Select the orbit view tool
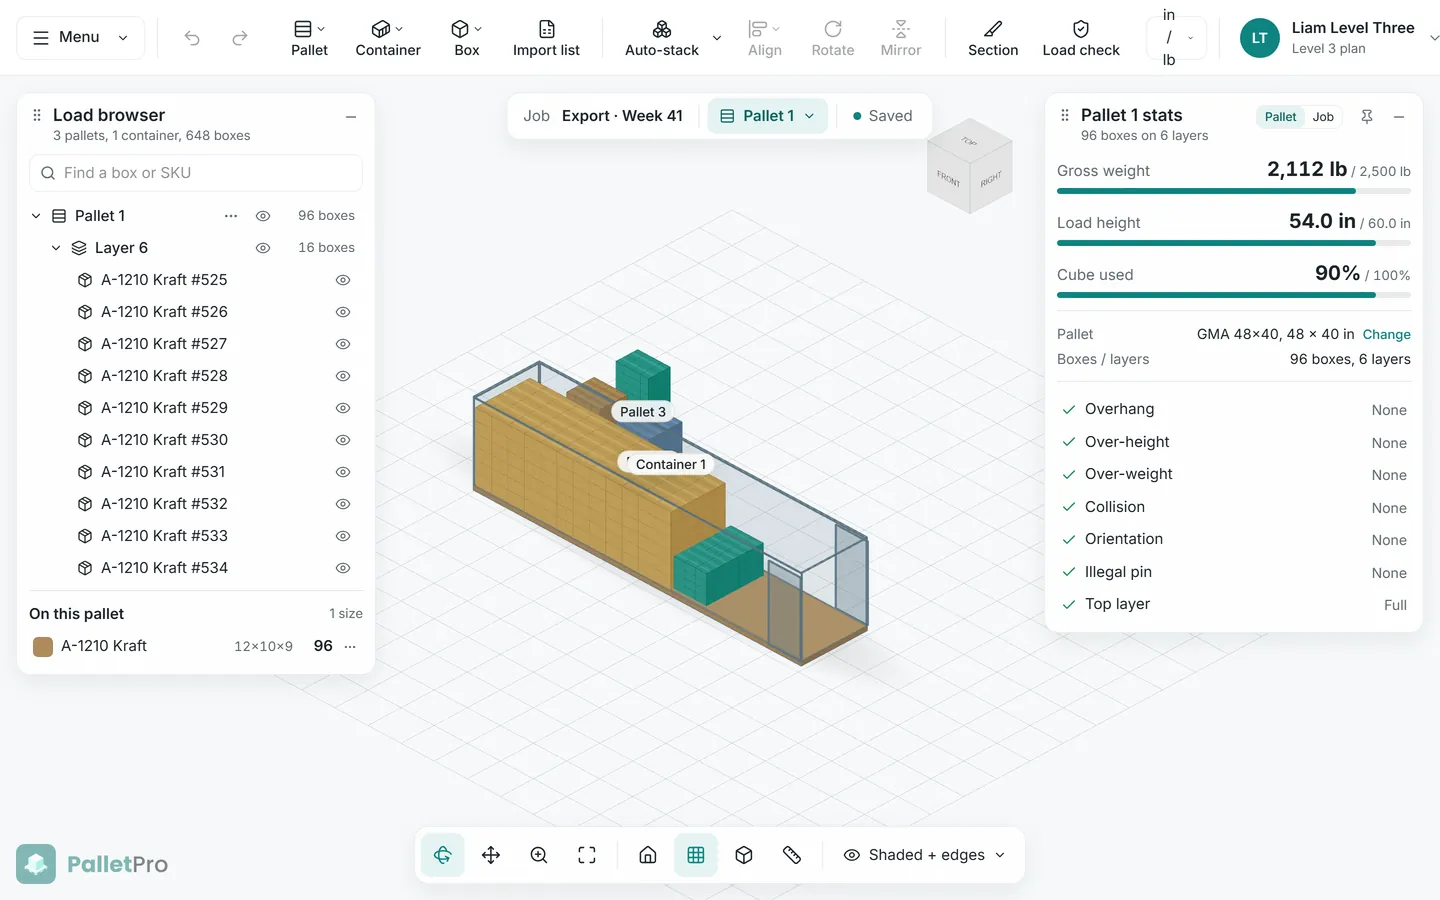1440x900 pixels. pos(443,855)
